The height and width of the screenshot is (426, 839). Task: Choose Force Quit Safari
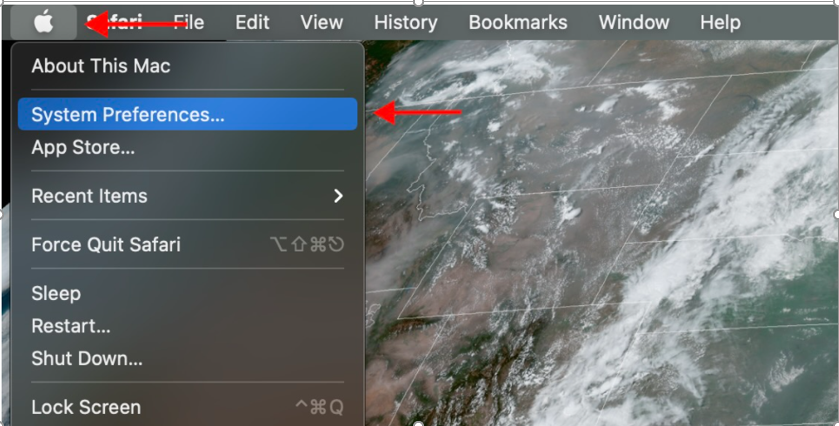pyautogui.click(x=187, y=245)
